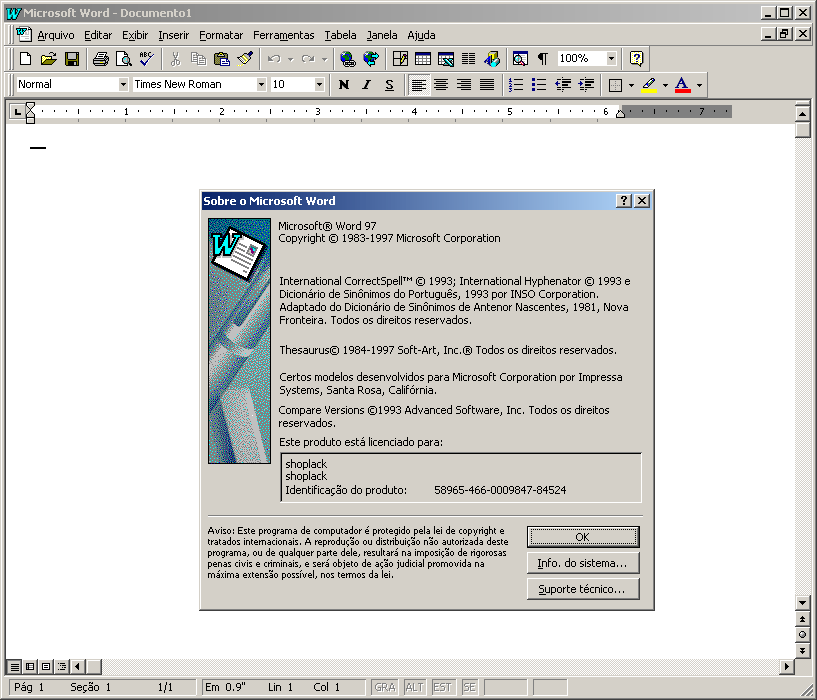The height and width of the screenshot is (700, 817).
Task: Click Suporte técnico button
Action: (583, 589)
